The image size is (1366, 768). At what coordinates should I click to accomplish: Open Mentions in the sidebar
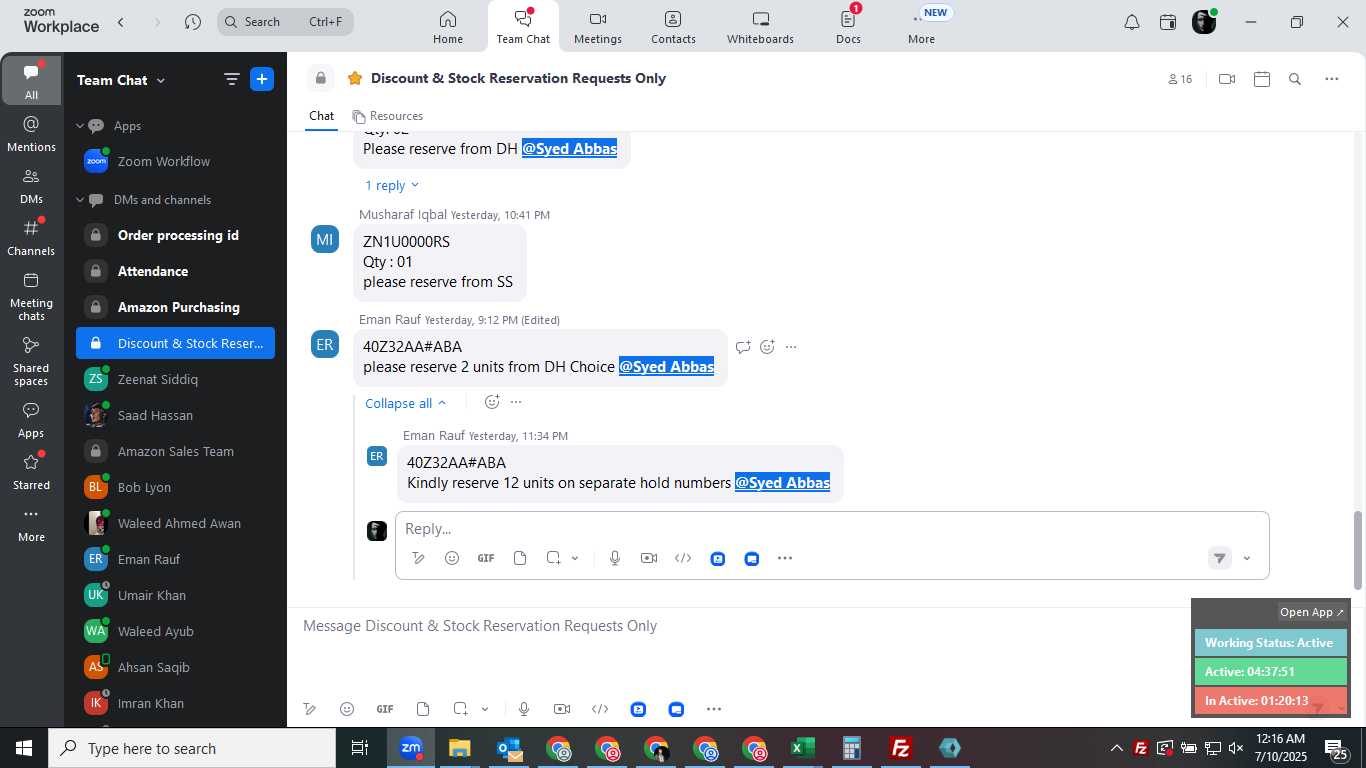(x=31, y=133)
